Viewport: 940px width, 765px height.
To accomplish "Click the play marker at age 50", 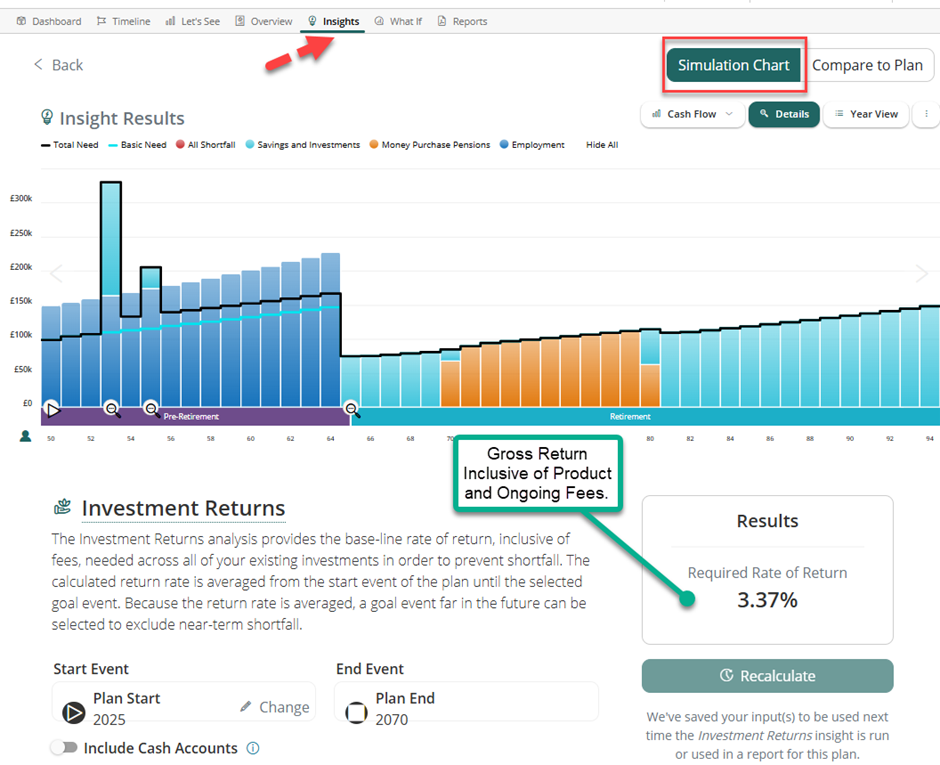I will click(53, 409).
